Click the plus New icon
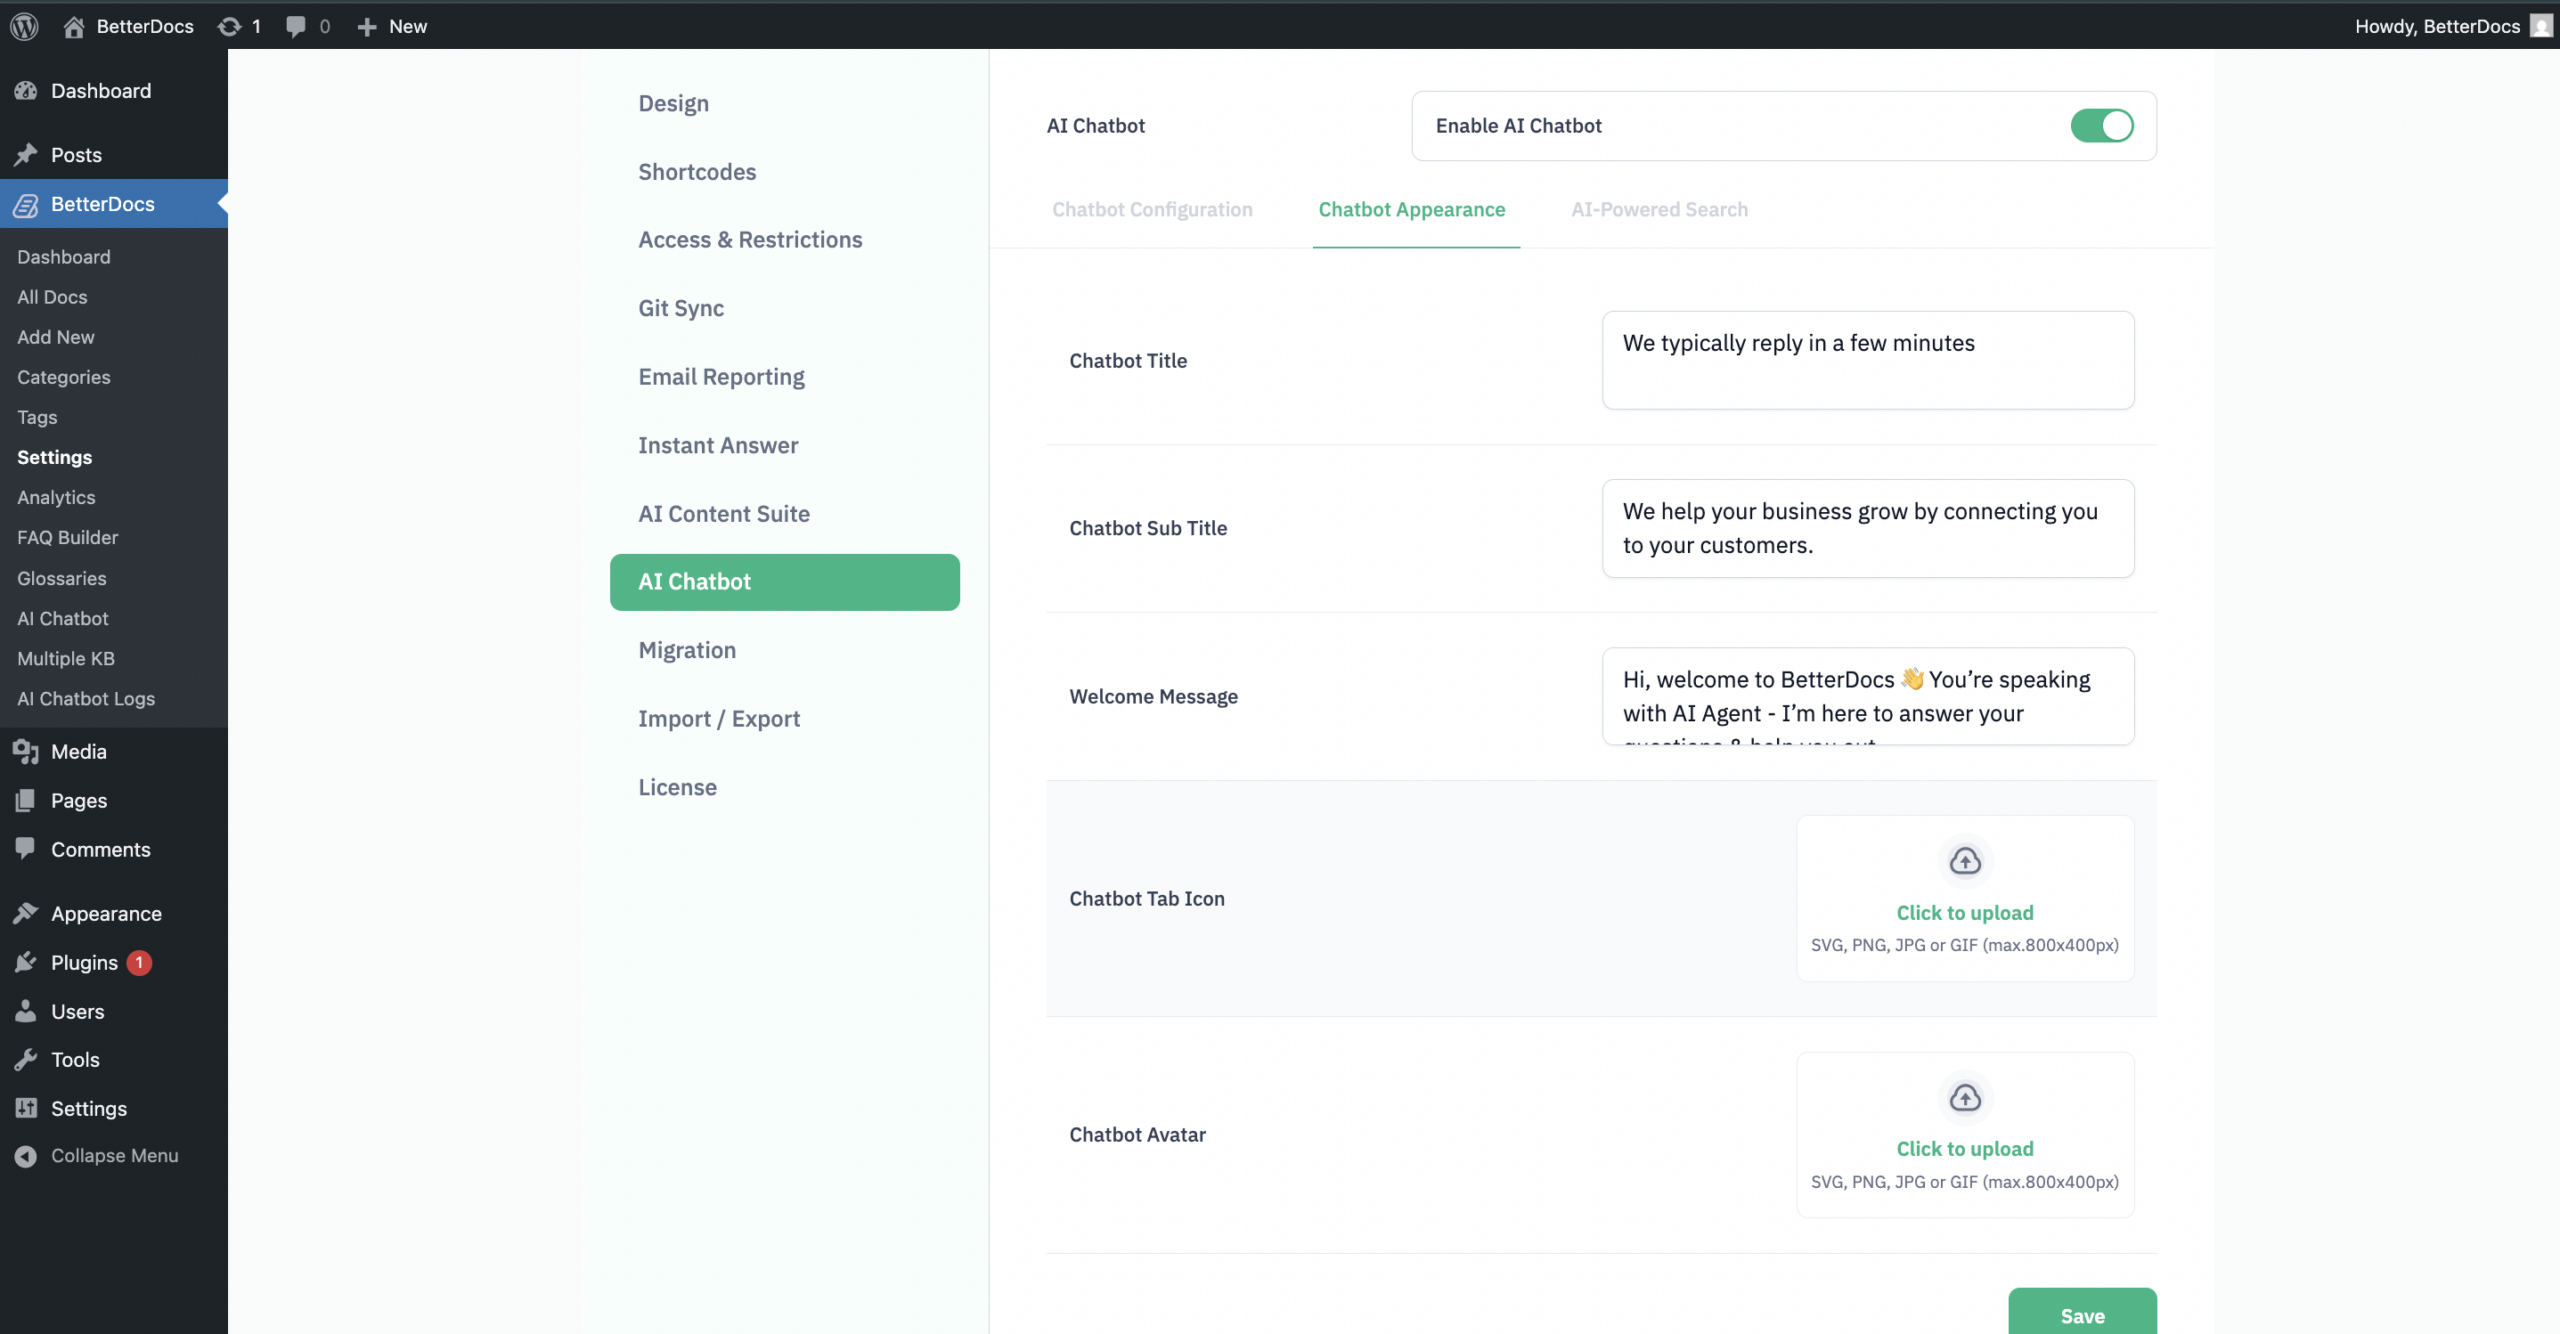2560x1334 pixels. click(x=367, y=27)
